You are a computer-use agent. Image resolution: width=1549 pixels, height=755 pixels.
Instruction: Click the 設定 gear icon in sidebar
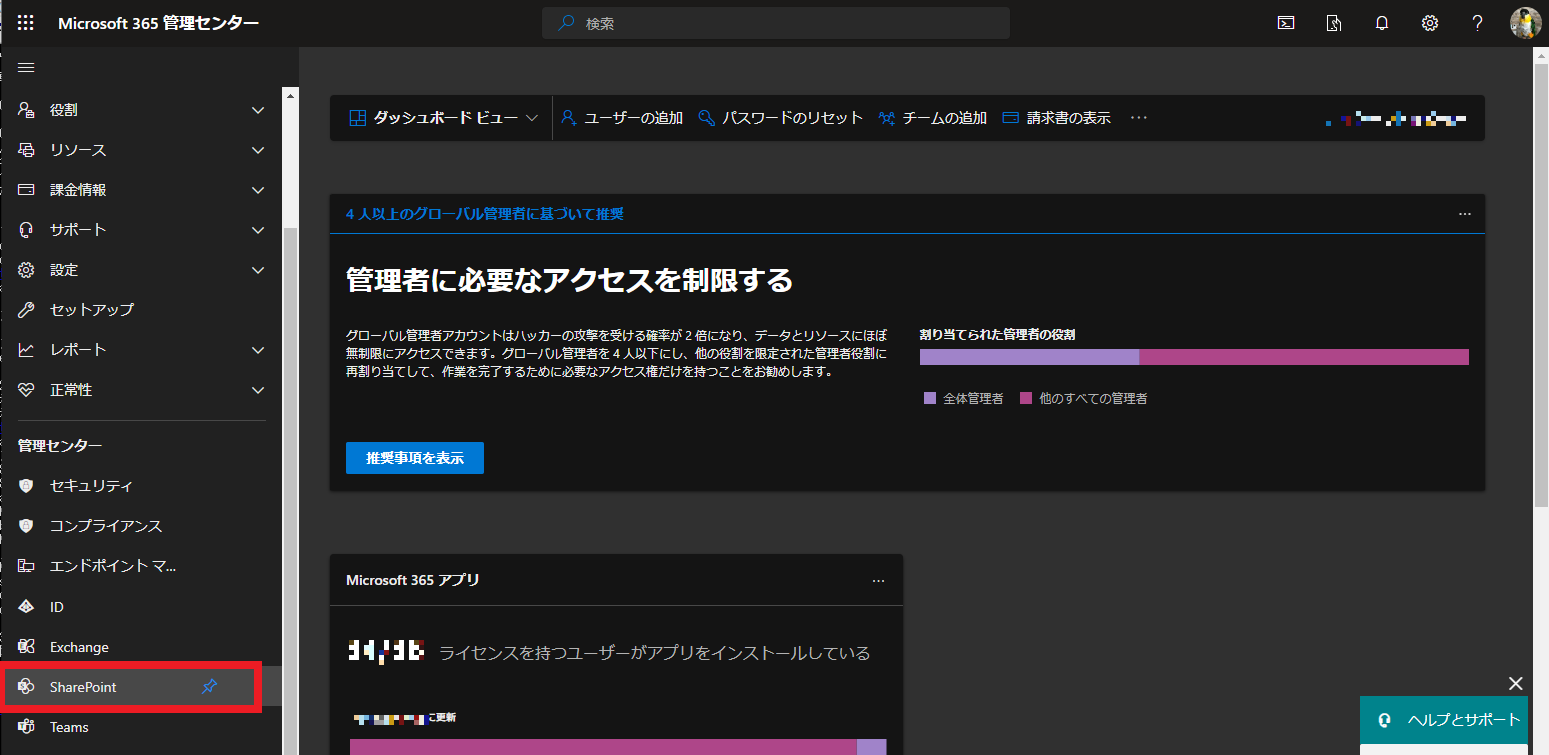[27, 270]
